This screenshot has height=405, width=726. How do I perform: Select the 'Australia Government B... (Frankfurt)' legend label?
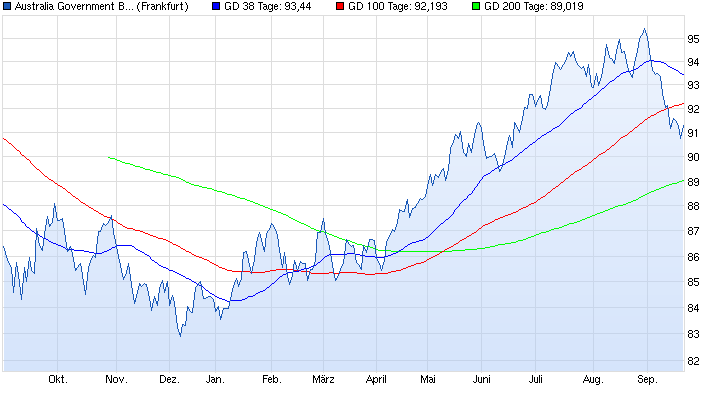coord(103,7)
